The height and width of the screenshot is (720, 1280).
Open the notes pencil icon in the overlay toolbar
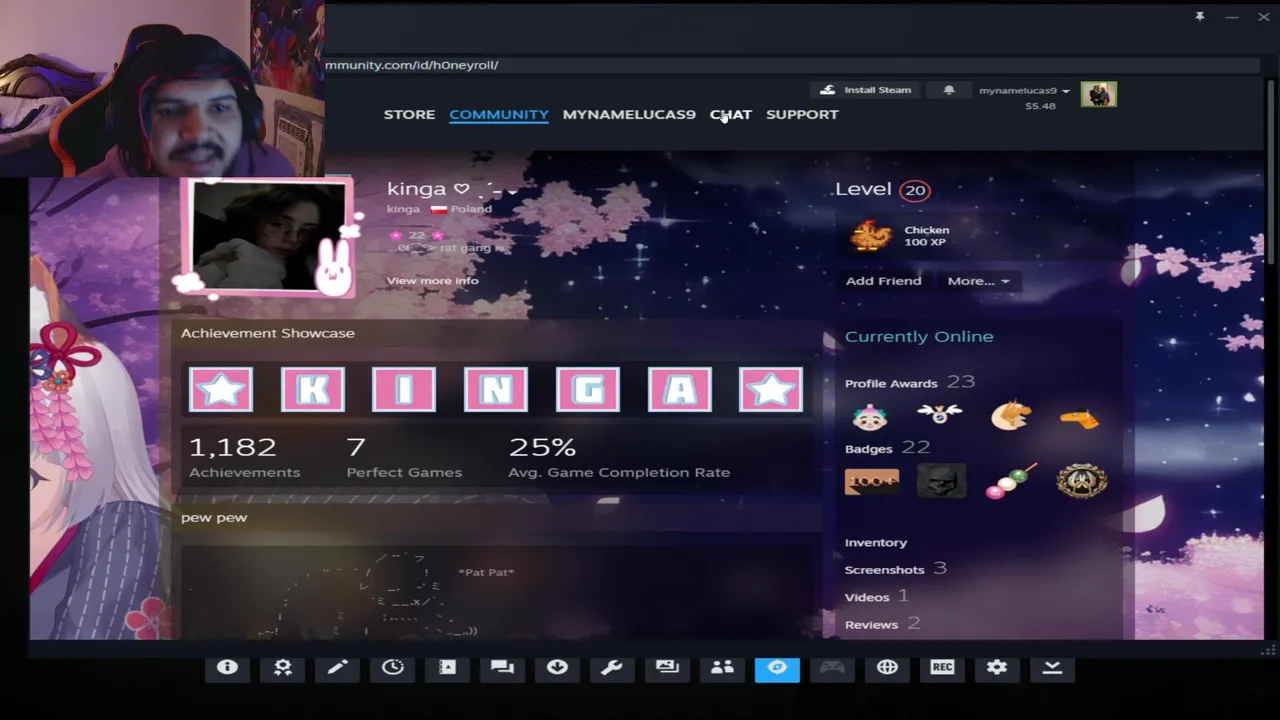(337, 668)
